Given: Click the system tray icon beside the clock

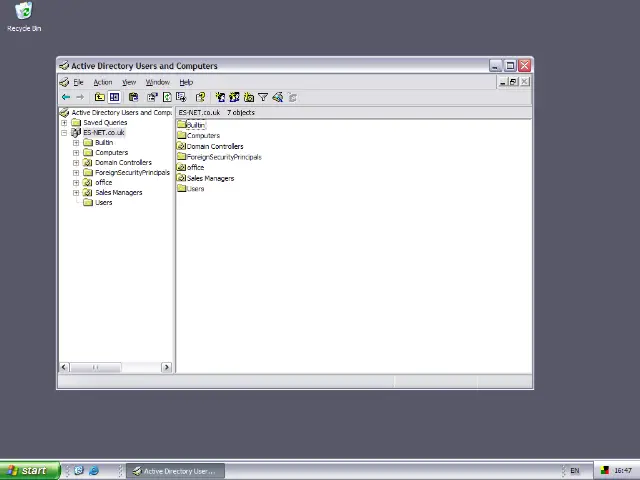Looking at the screenshot, I should click(604, 471).
